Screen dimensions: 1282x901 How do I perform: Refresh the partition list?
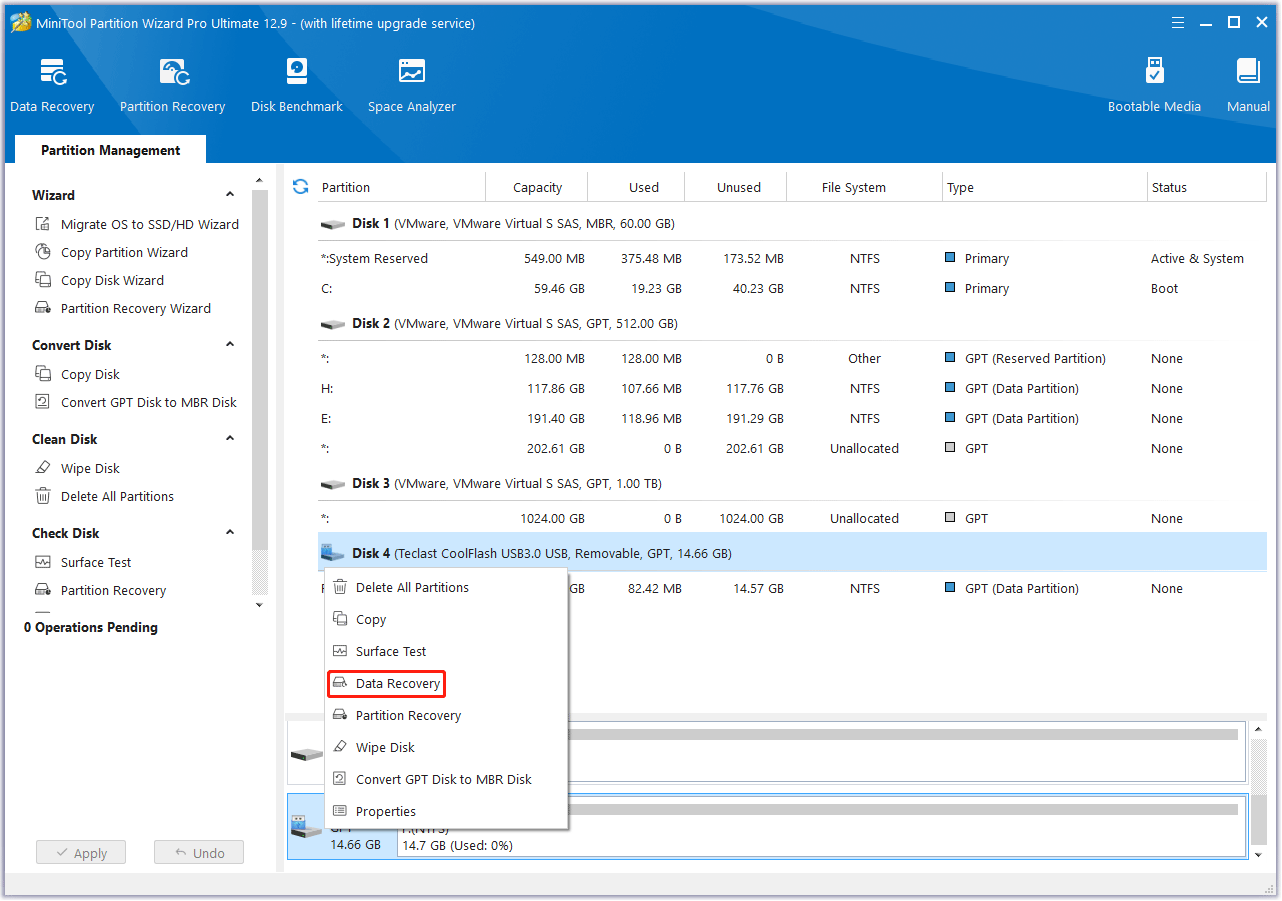[x=300, y=187]
